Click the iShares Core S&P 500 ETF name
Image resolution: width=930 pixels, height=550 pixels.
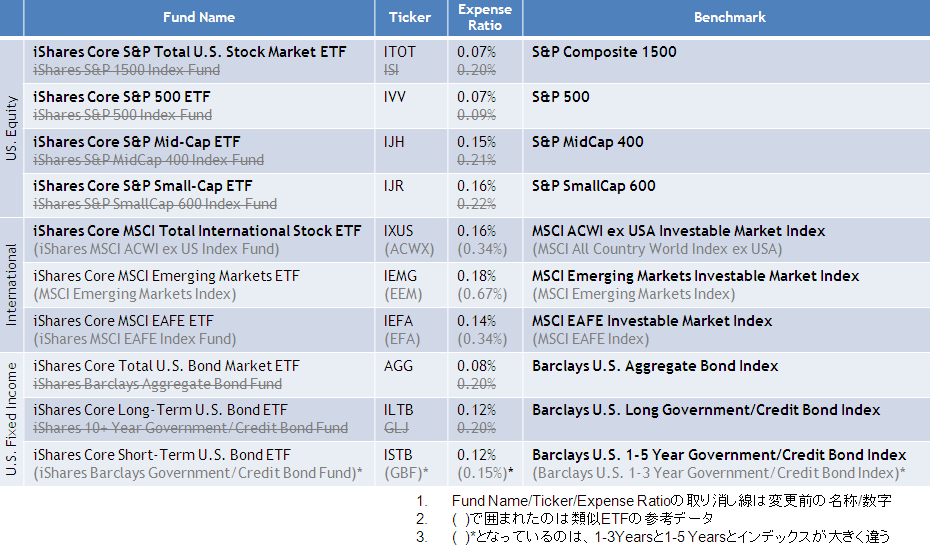[121, 97]
